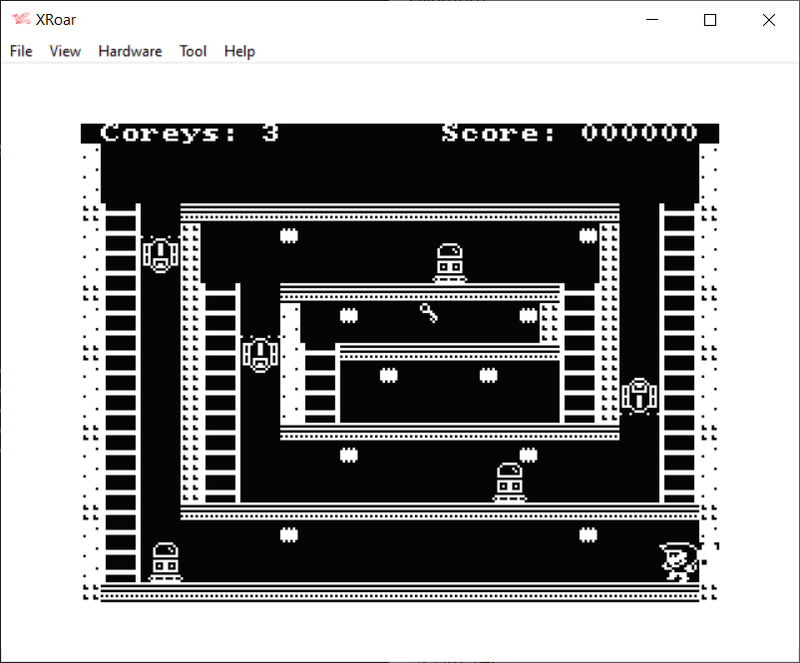Image resolution: width=800 pixels, height=663 pixels.
Task: Open the File menu
Action: point(21,51)
